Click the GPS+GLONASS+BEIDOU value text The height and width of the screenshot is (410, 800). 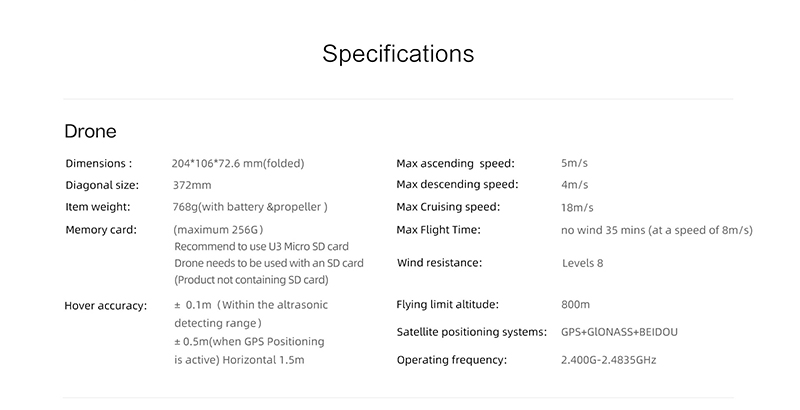click(619, 332)
